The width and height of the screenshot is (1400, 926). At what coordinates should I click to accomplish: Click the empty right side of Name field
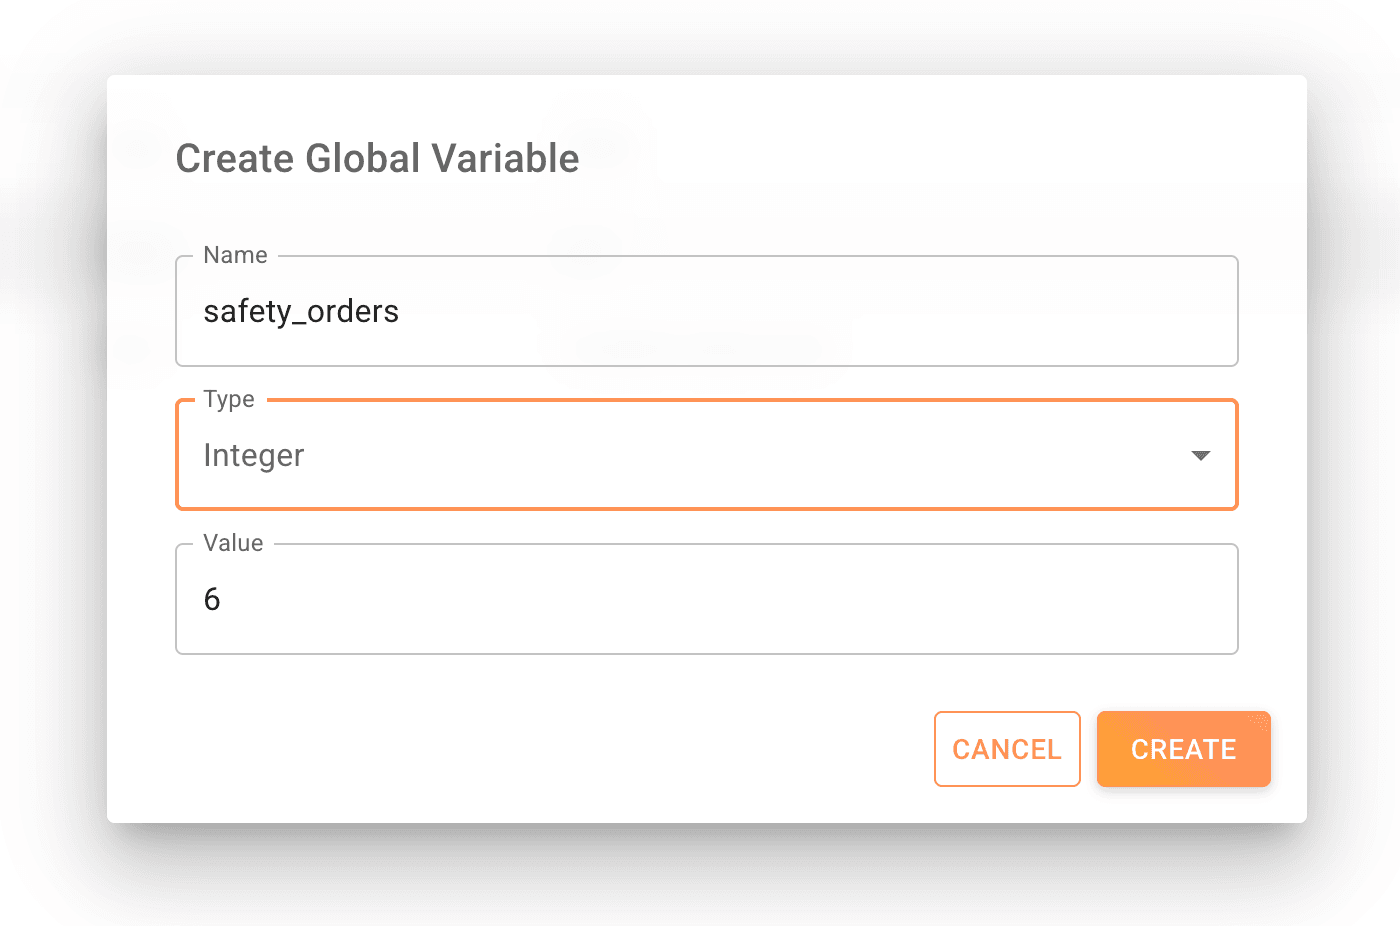tap(1000, 312)
